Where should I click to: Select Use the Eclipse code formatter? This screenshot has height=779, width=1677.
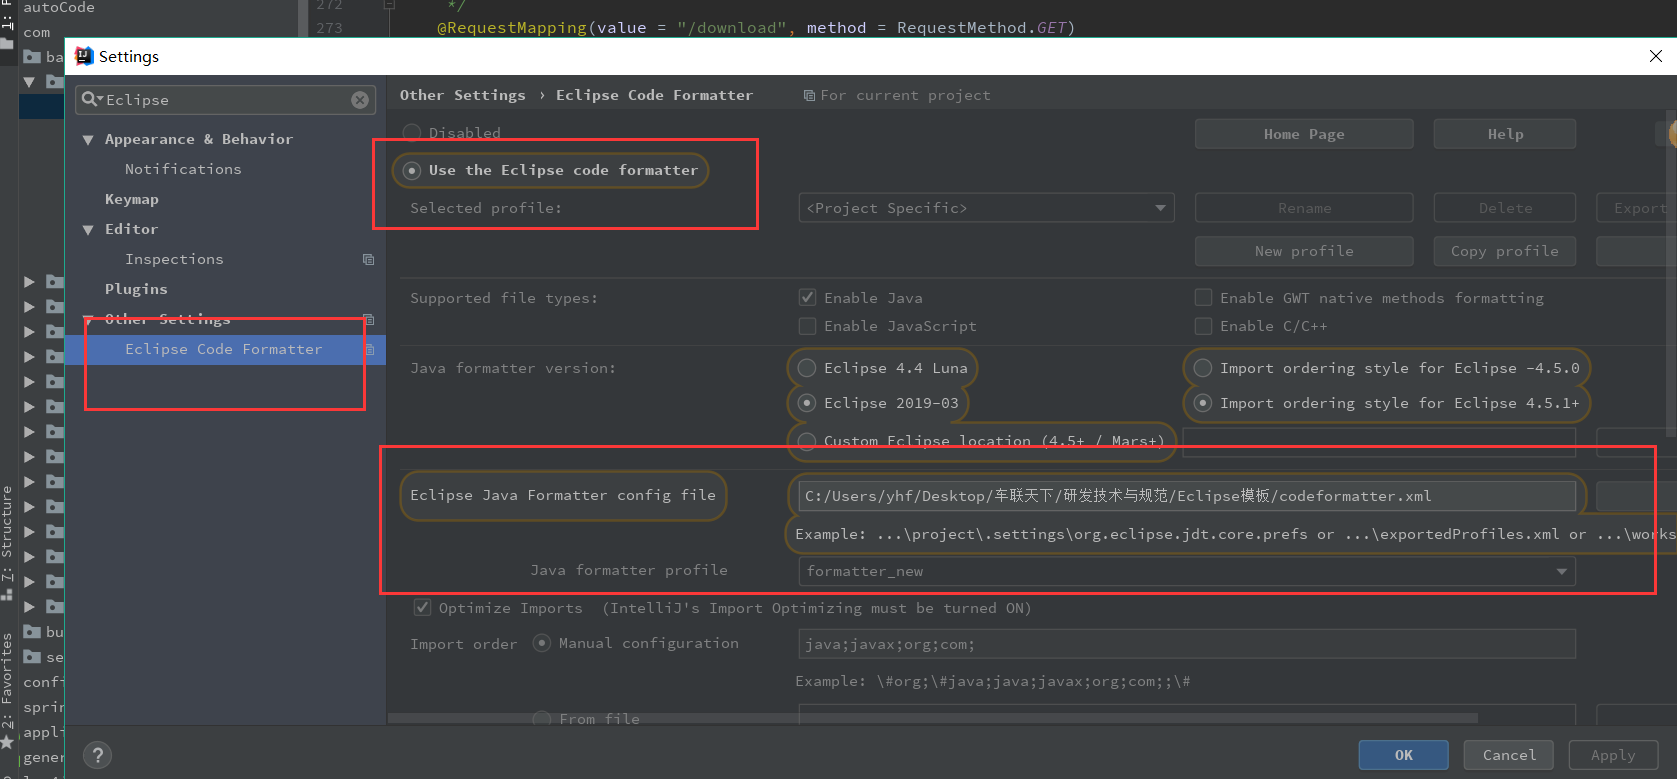pyautogui.click(x=412, y=171)
